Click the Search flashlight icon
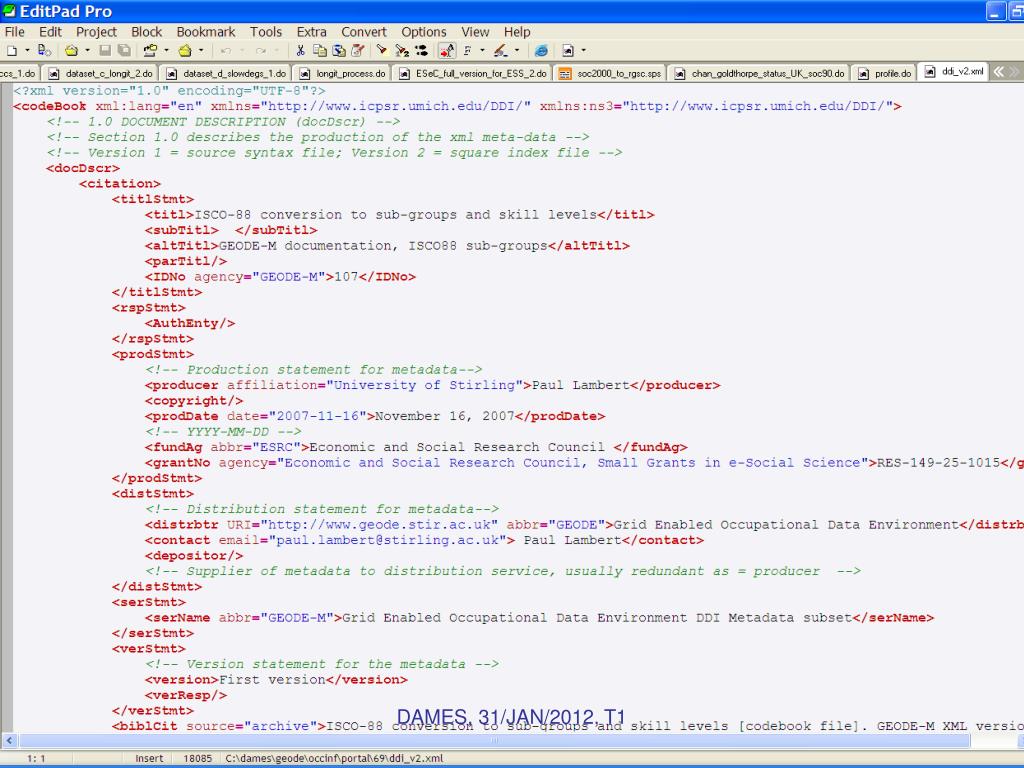The width and height of the screenshot is (1024, 768). point(382,50)
